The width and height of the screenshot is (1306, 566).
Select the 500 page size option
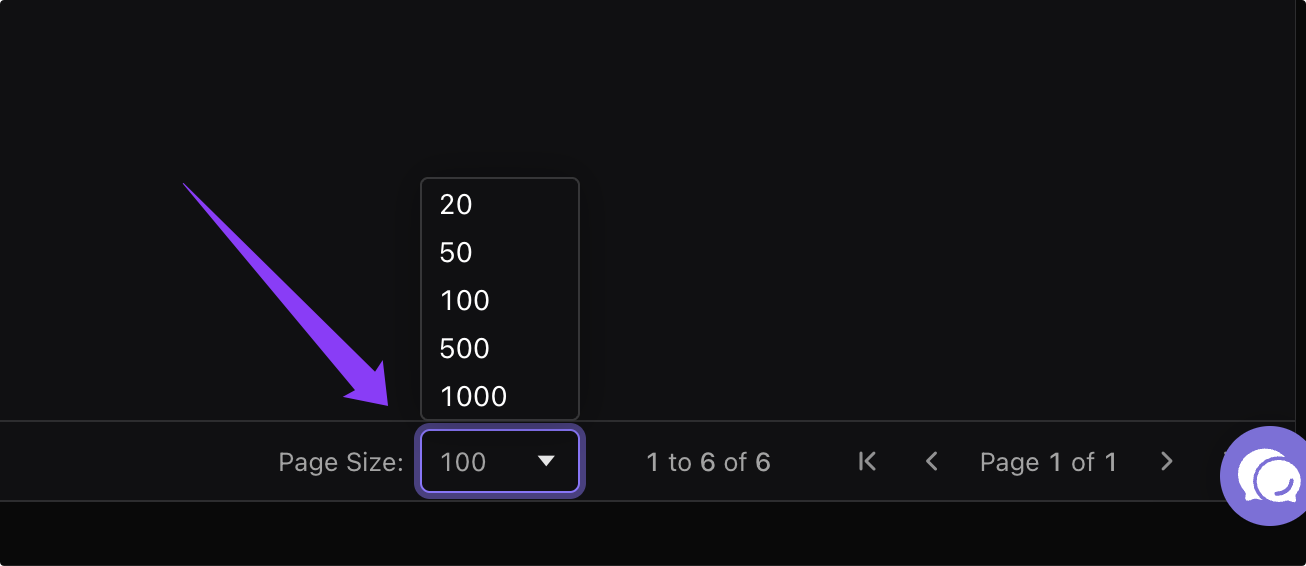(465, 349)
